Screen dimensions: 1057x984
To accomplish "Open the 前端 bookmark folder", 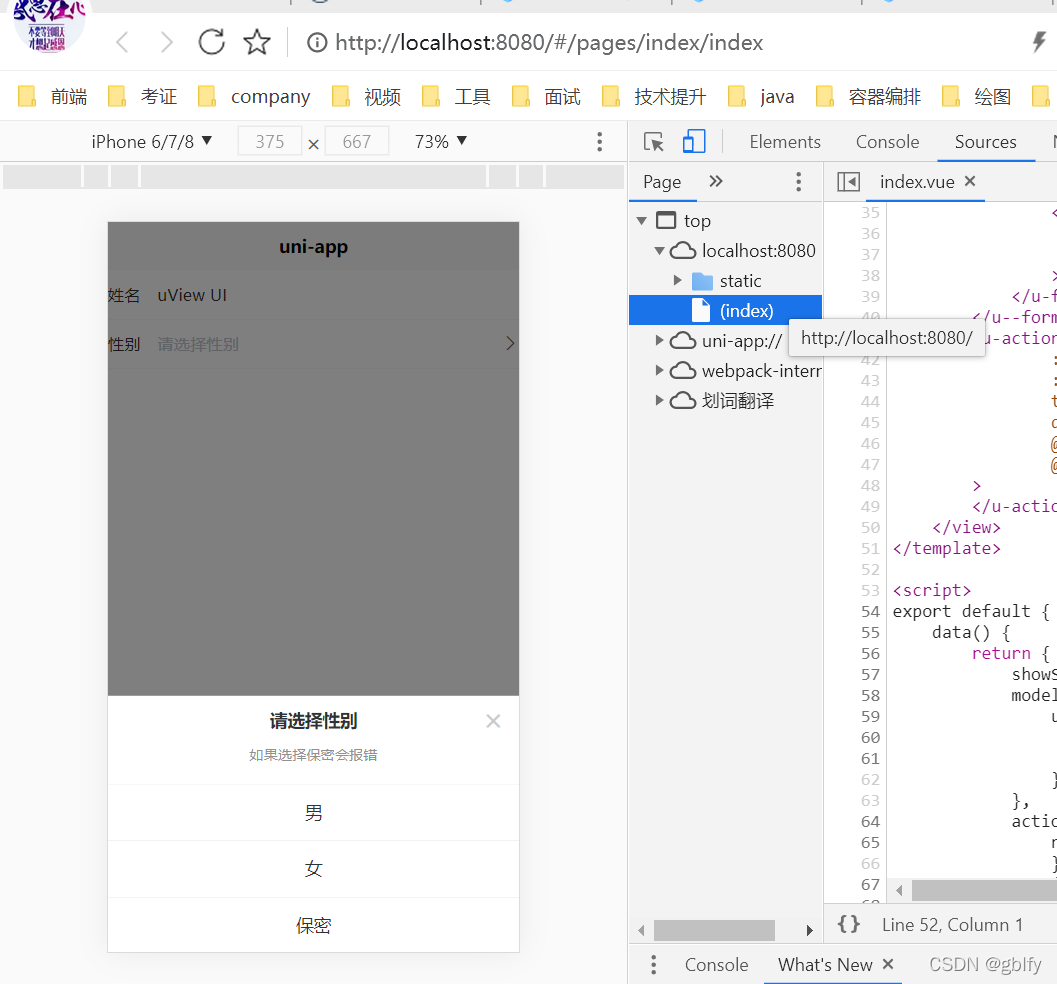I will (53, 96).
